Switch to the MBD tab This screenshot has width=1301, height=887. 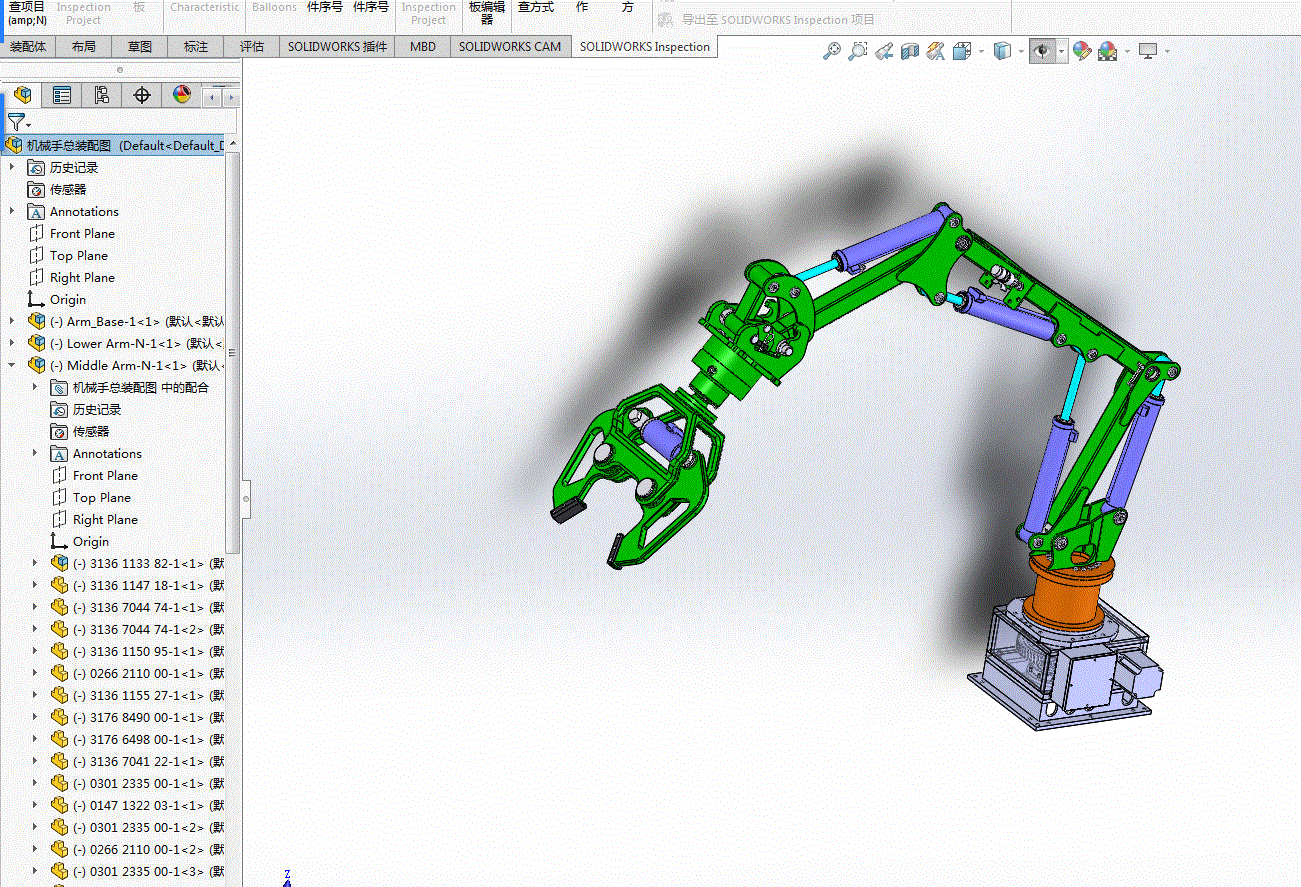423,46
